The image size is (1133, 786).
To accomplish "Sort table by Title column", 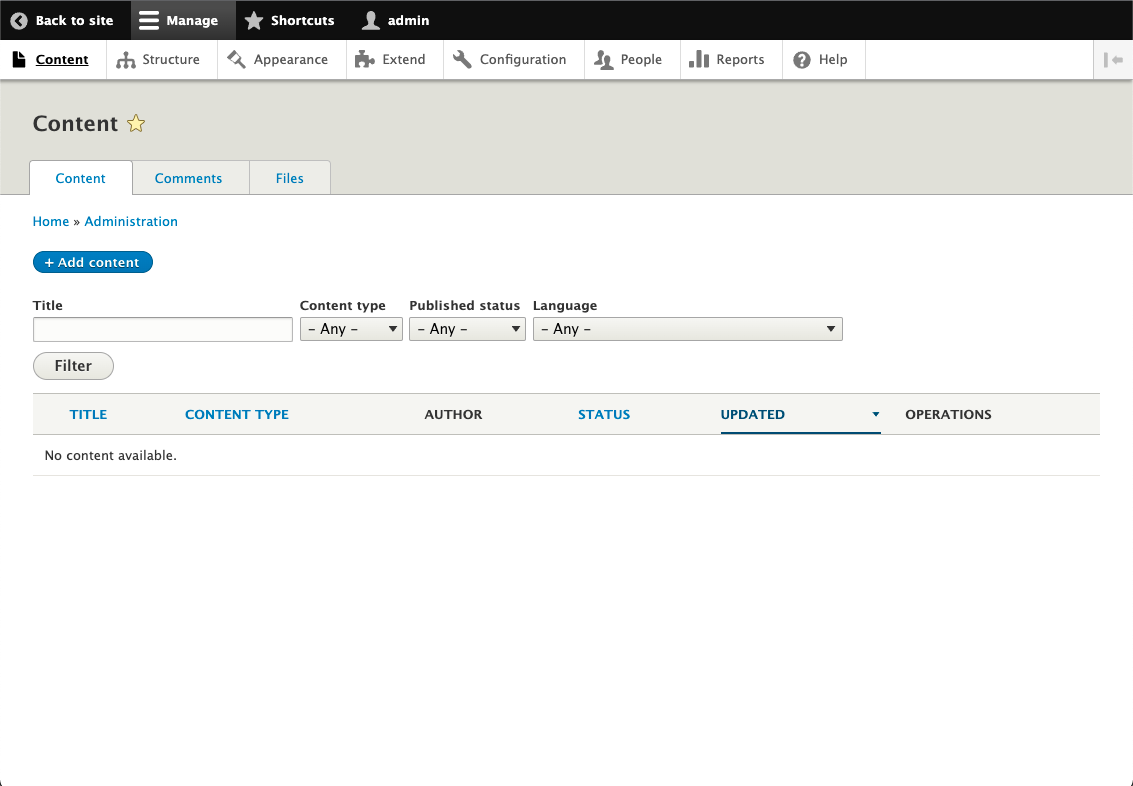I will tap(88, 415).
